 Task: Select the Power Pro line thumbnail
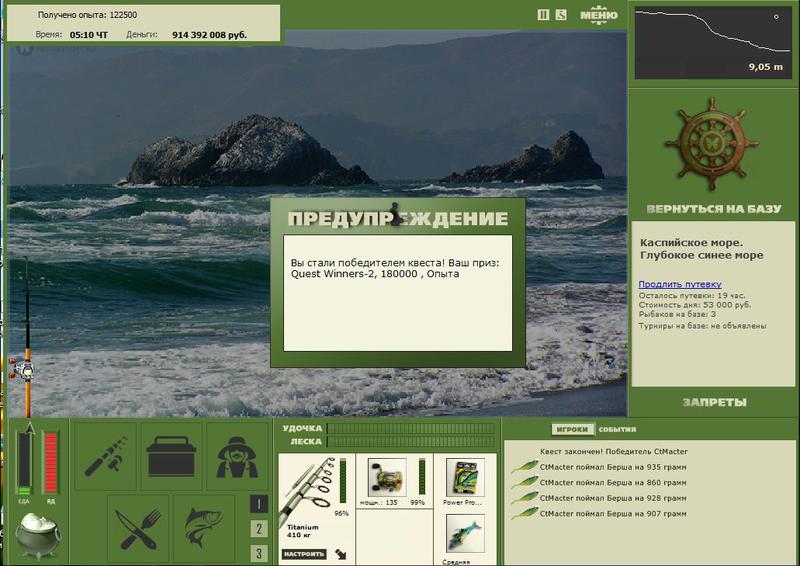click(x=465, y=477)
